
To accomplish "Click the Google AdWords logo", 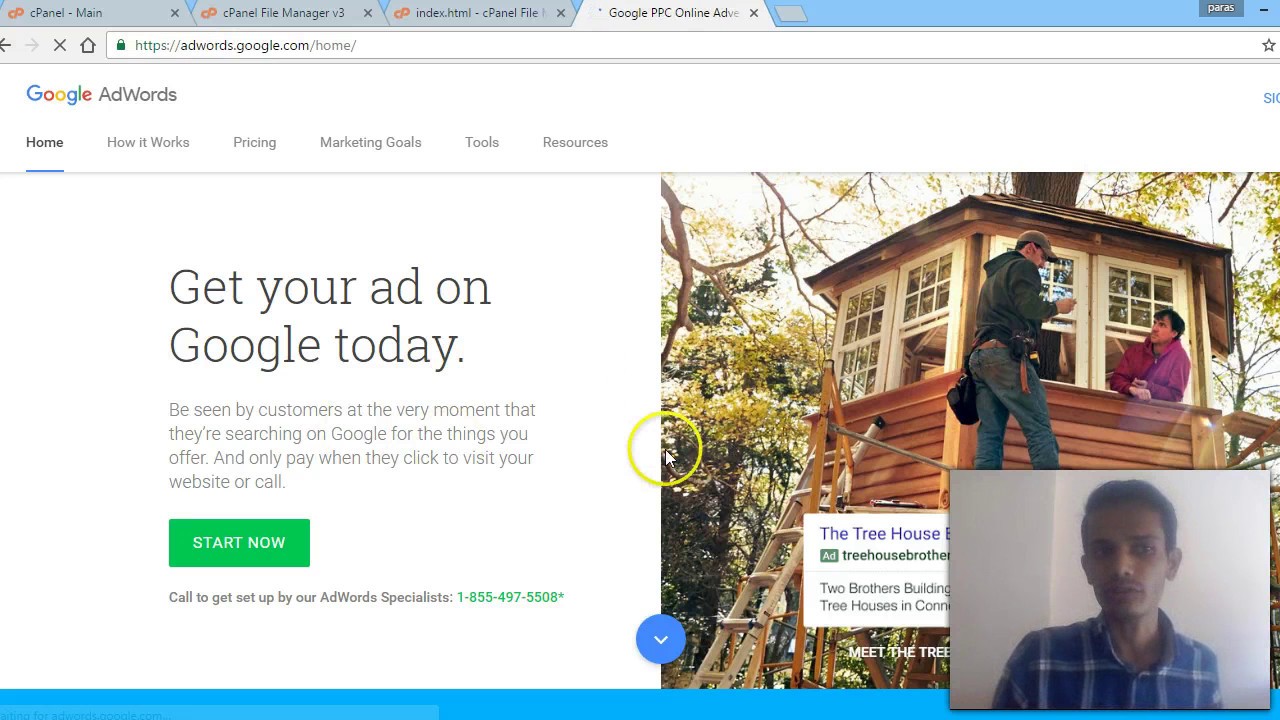I will coord(101,94).
